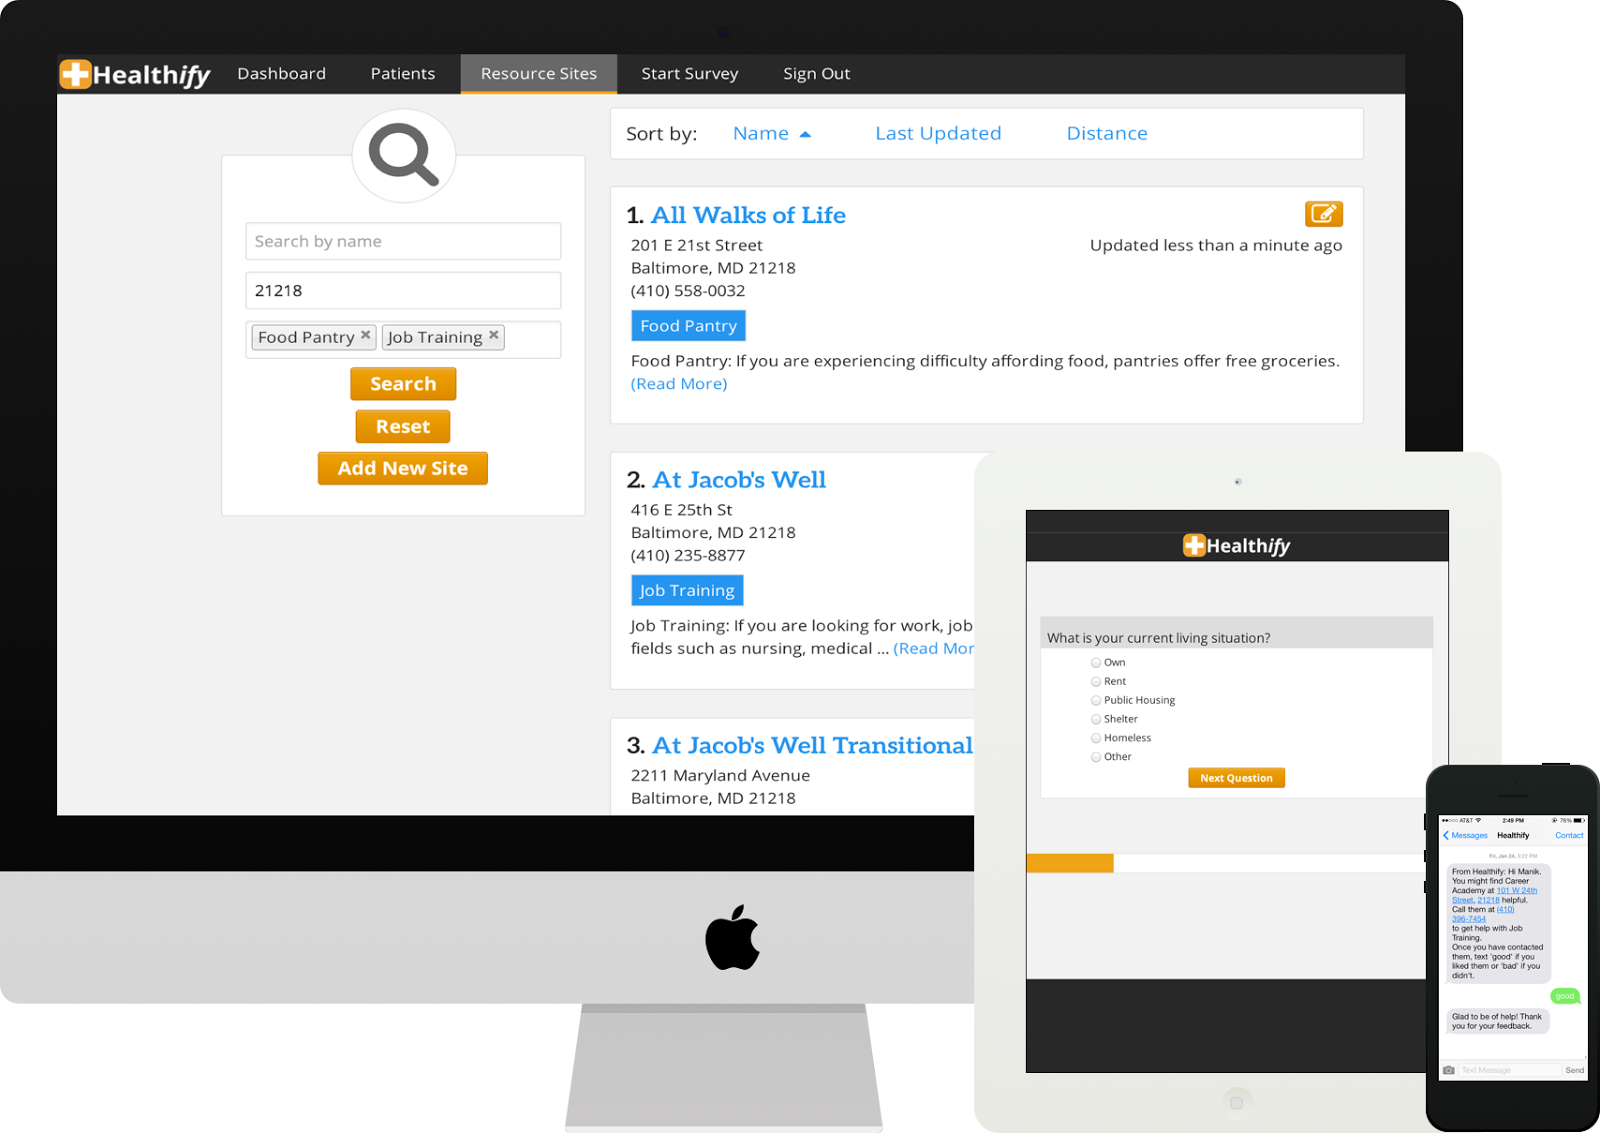Click the empty area of the tags field

(x=532, y=339)
